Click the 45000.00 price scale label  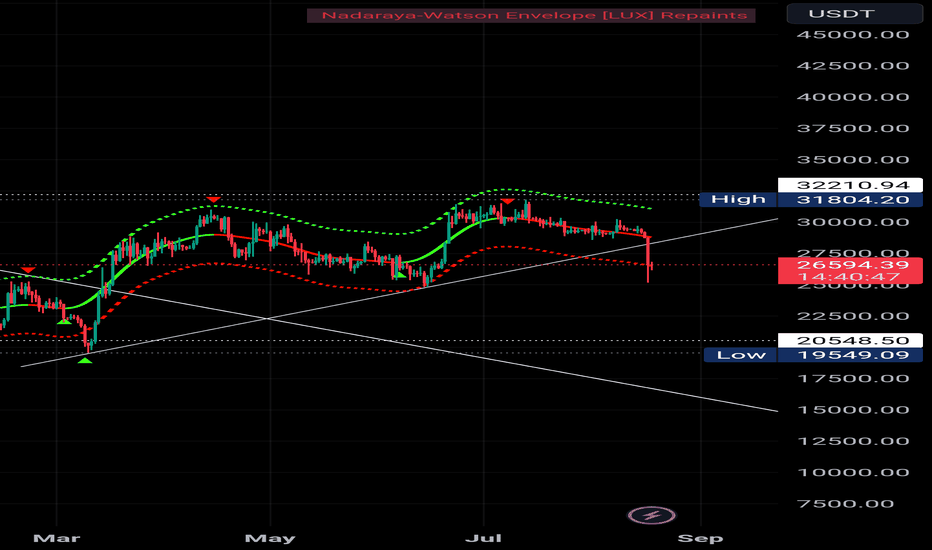852,34
